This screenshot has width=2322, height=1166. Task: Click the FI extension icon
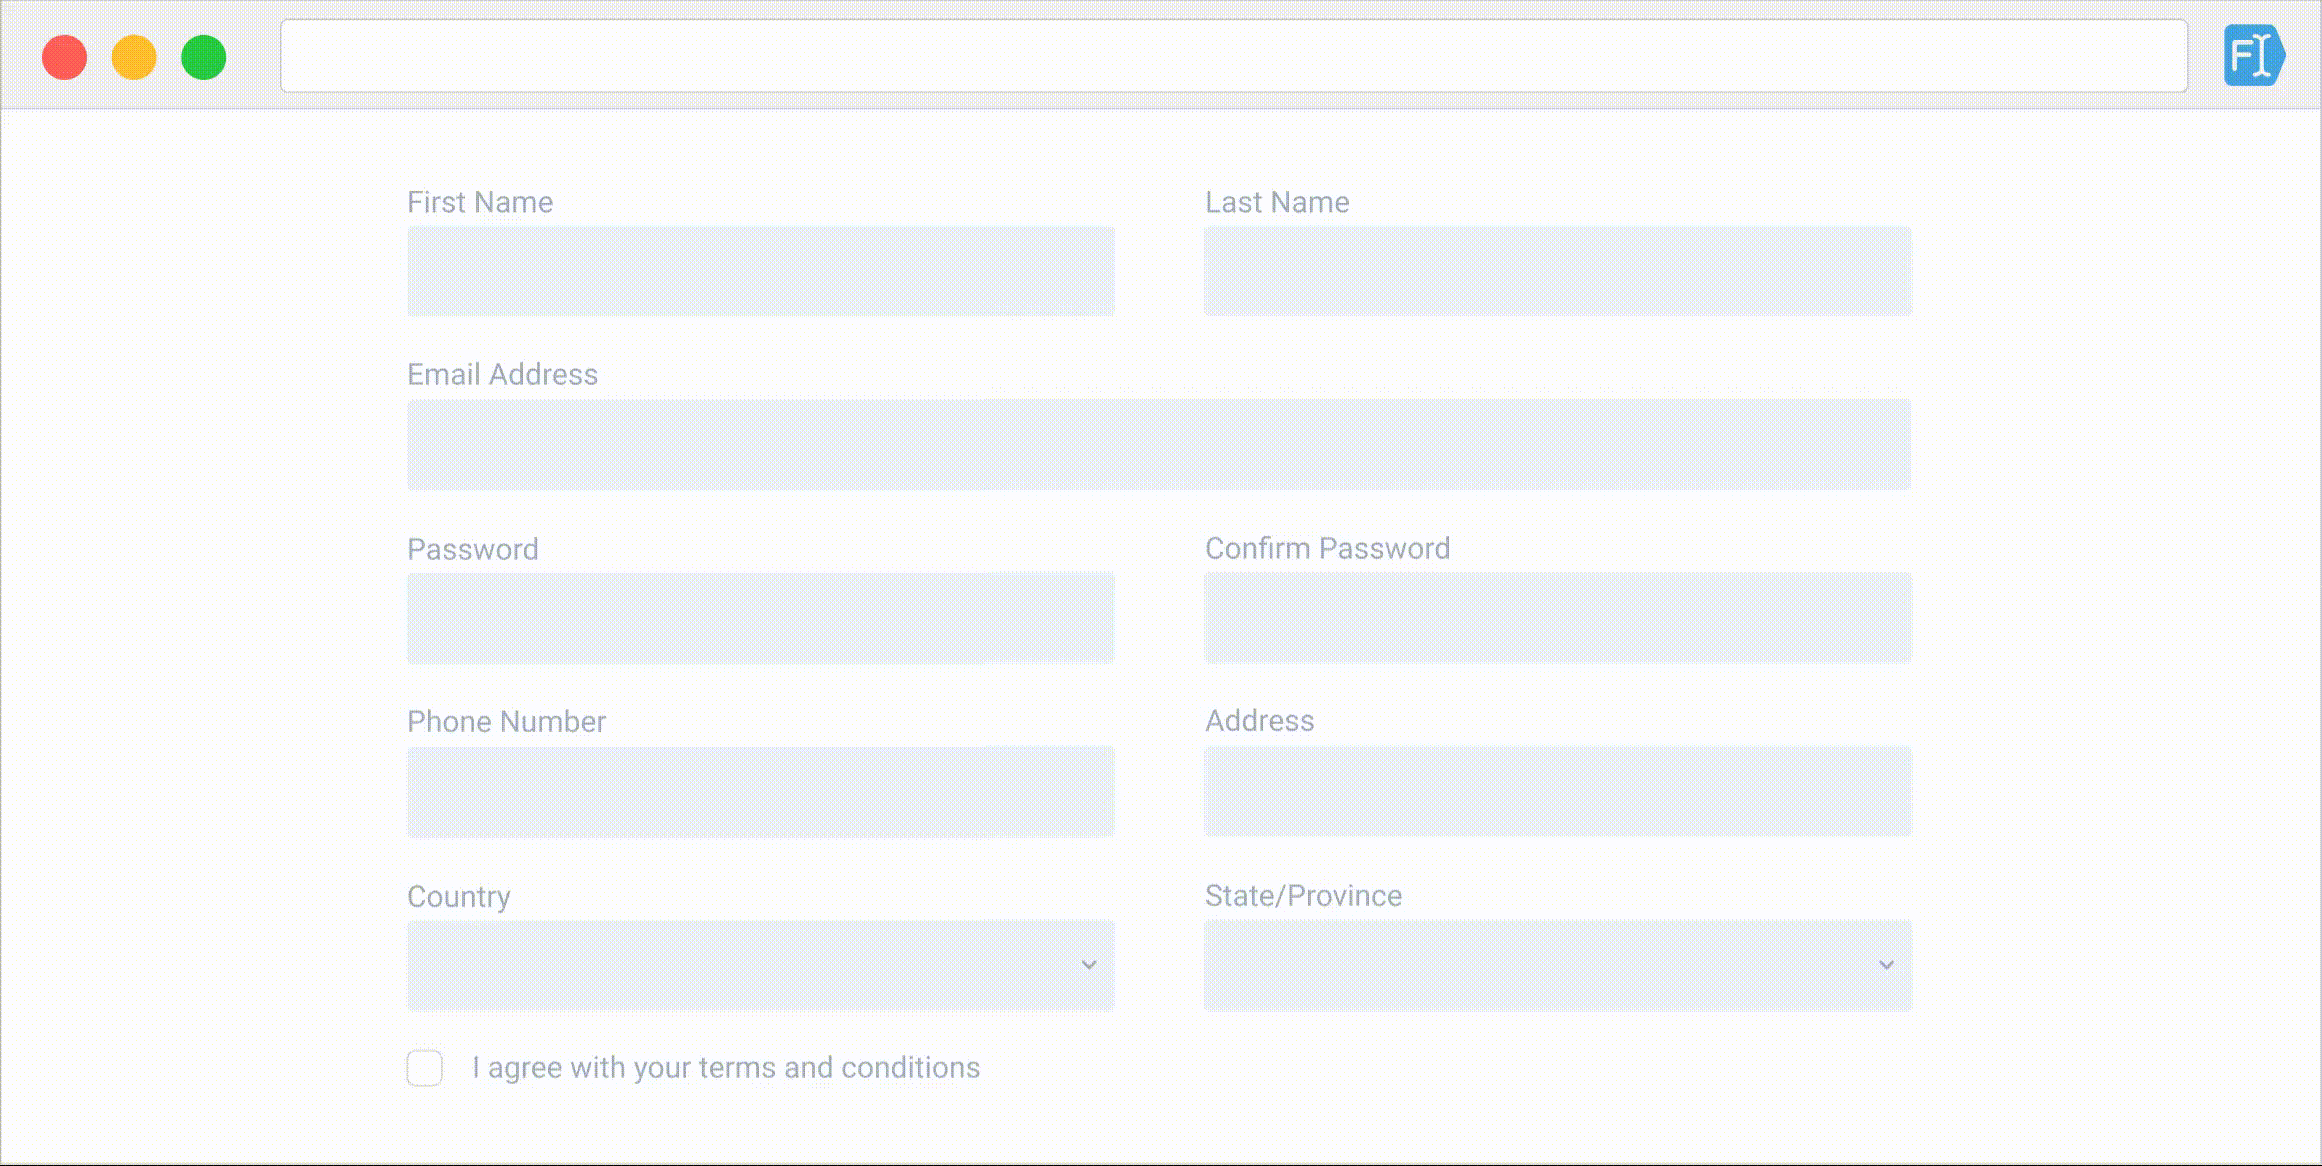[x=2252, y=56]
